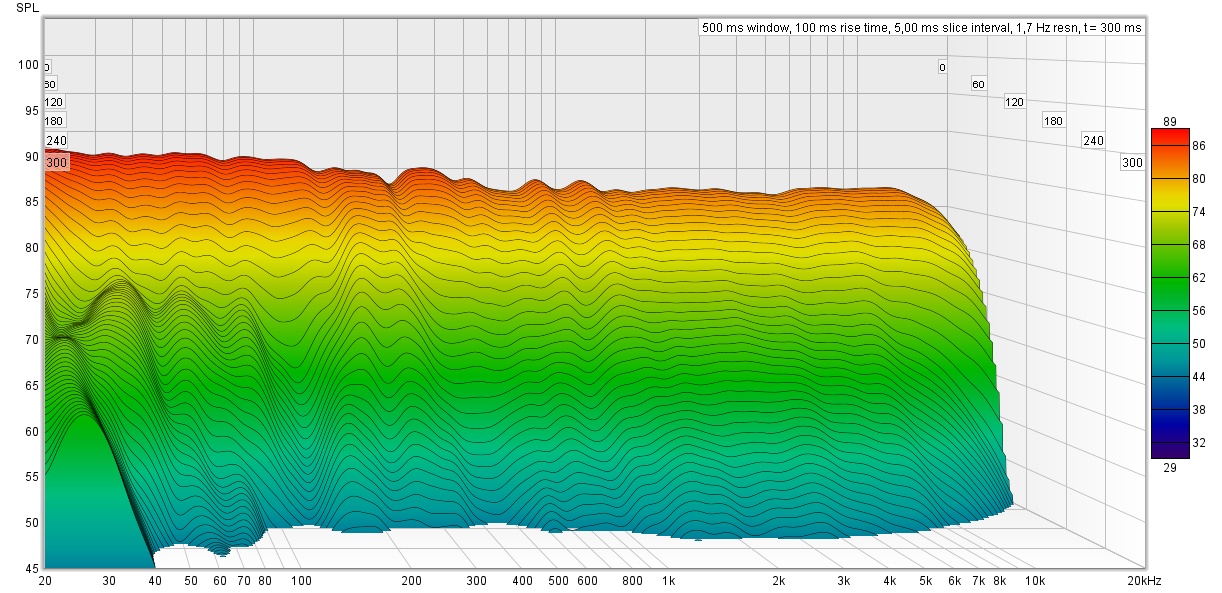Screen dimensions: 1222x593
Task: Click the '32' tick on the color scale
Action: pyautogui.click(x=1198, y=442)
